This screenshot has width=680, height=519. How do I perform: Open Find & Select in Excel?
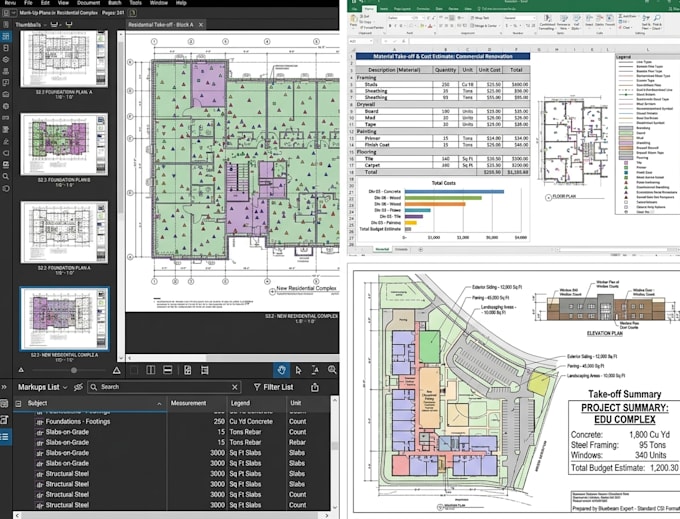657,22
